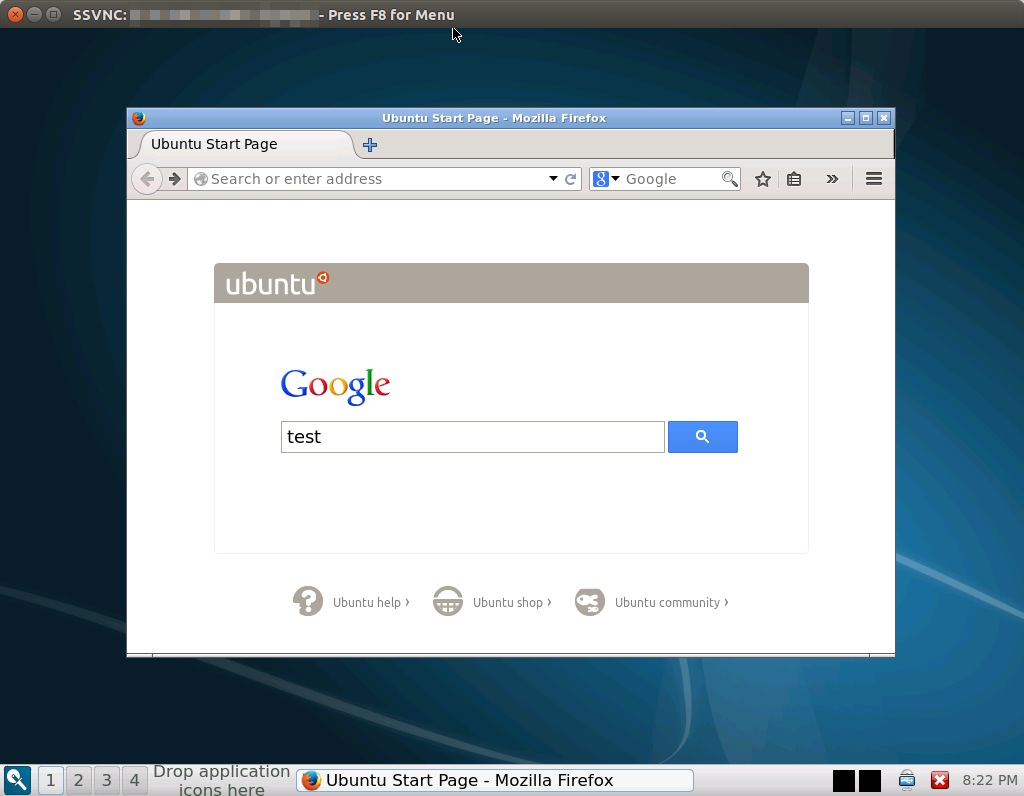Click the Firefox back arrow button

[147, 179]
